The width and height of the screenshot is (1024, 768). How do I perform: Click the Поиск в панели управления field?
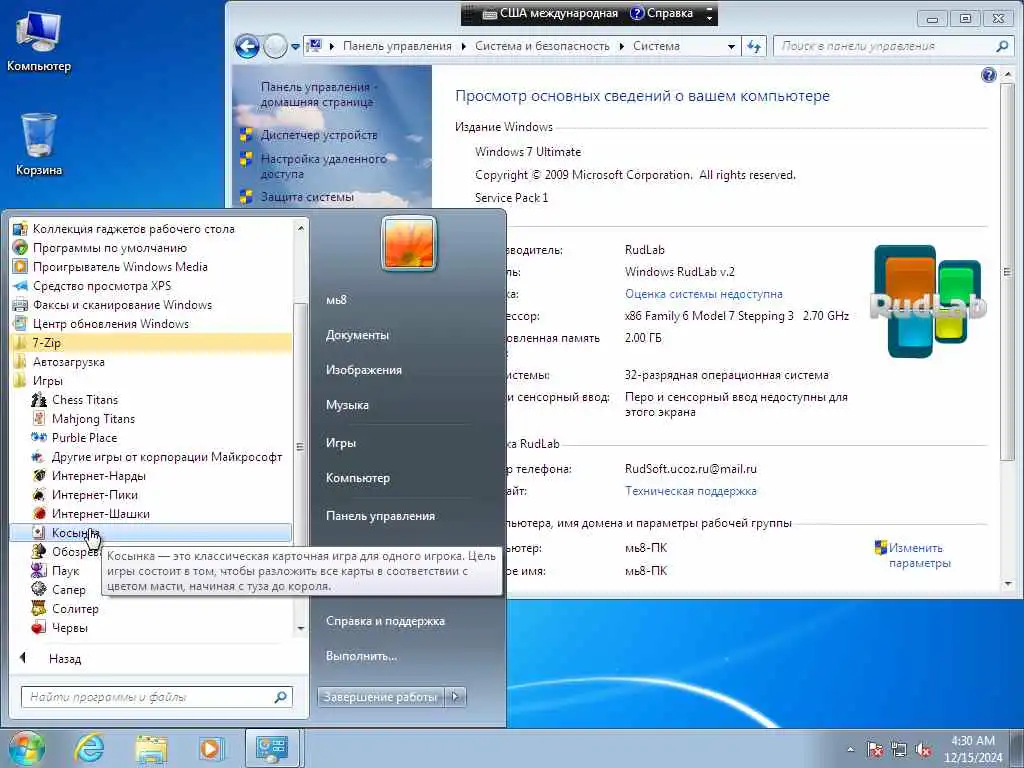[892, 46]
